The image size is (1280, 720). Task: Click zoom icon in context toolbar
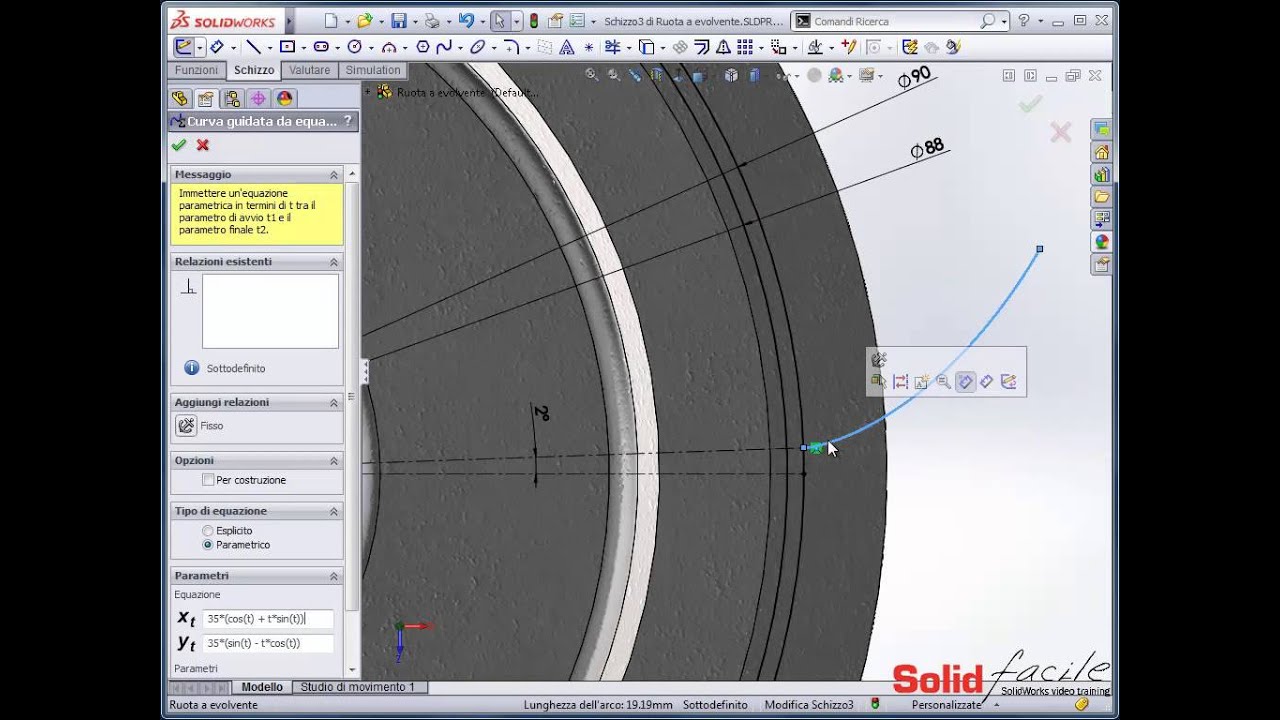pyautogui.click(x=943, y=381)
